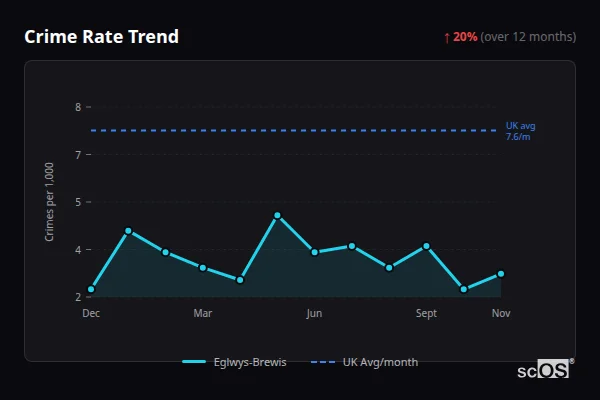Screen dimensions: 600x400
Task: Click the 'Jun' x-axis label
Action: (x=314, y=313)
